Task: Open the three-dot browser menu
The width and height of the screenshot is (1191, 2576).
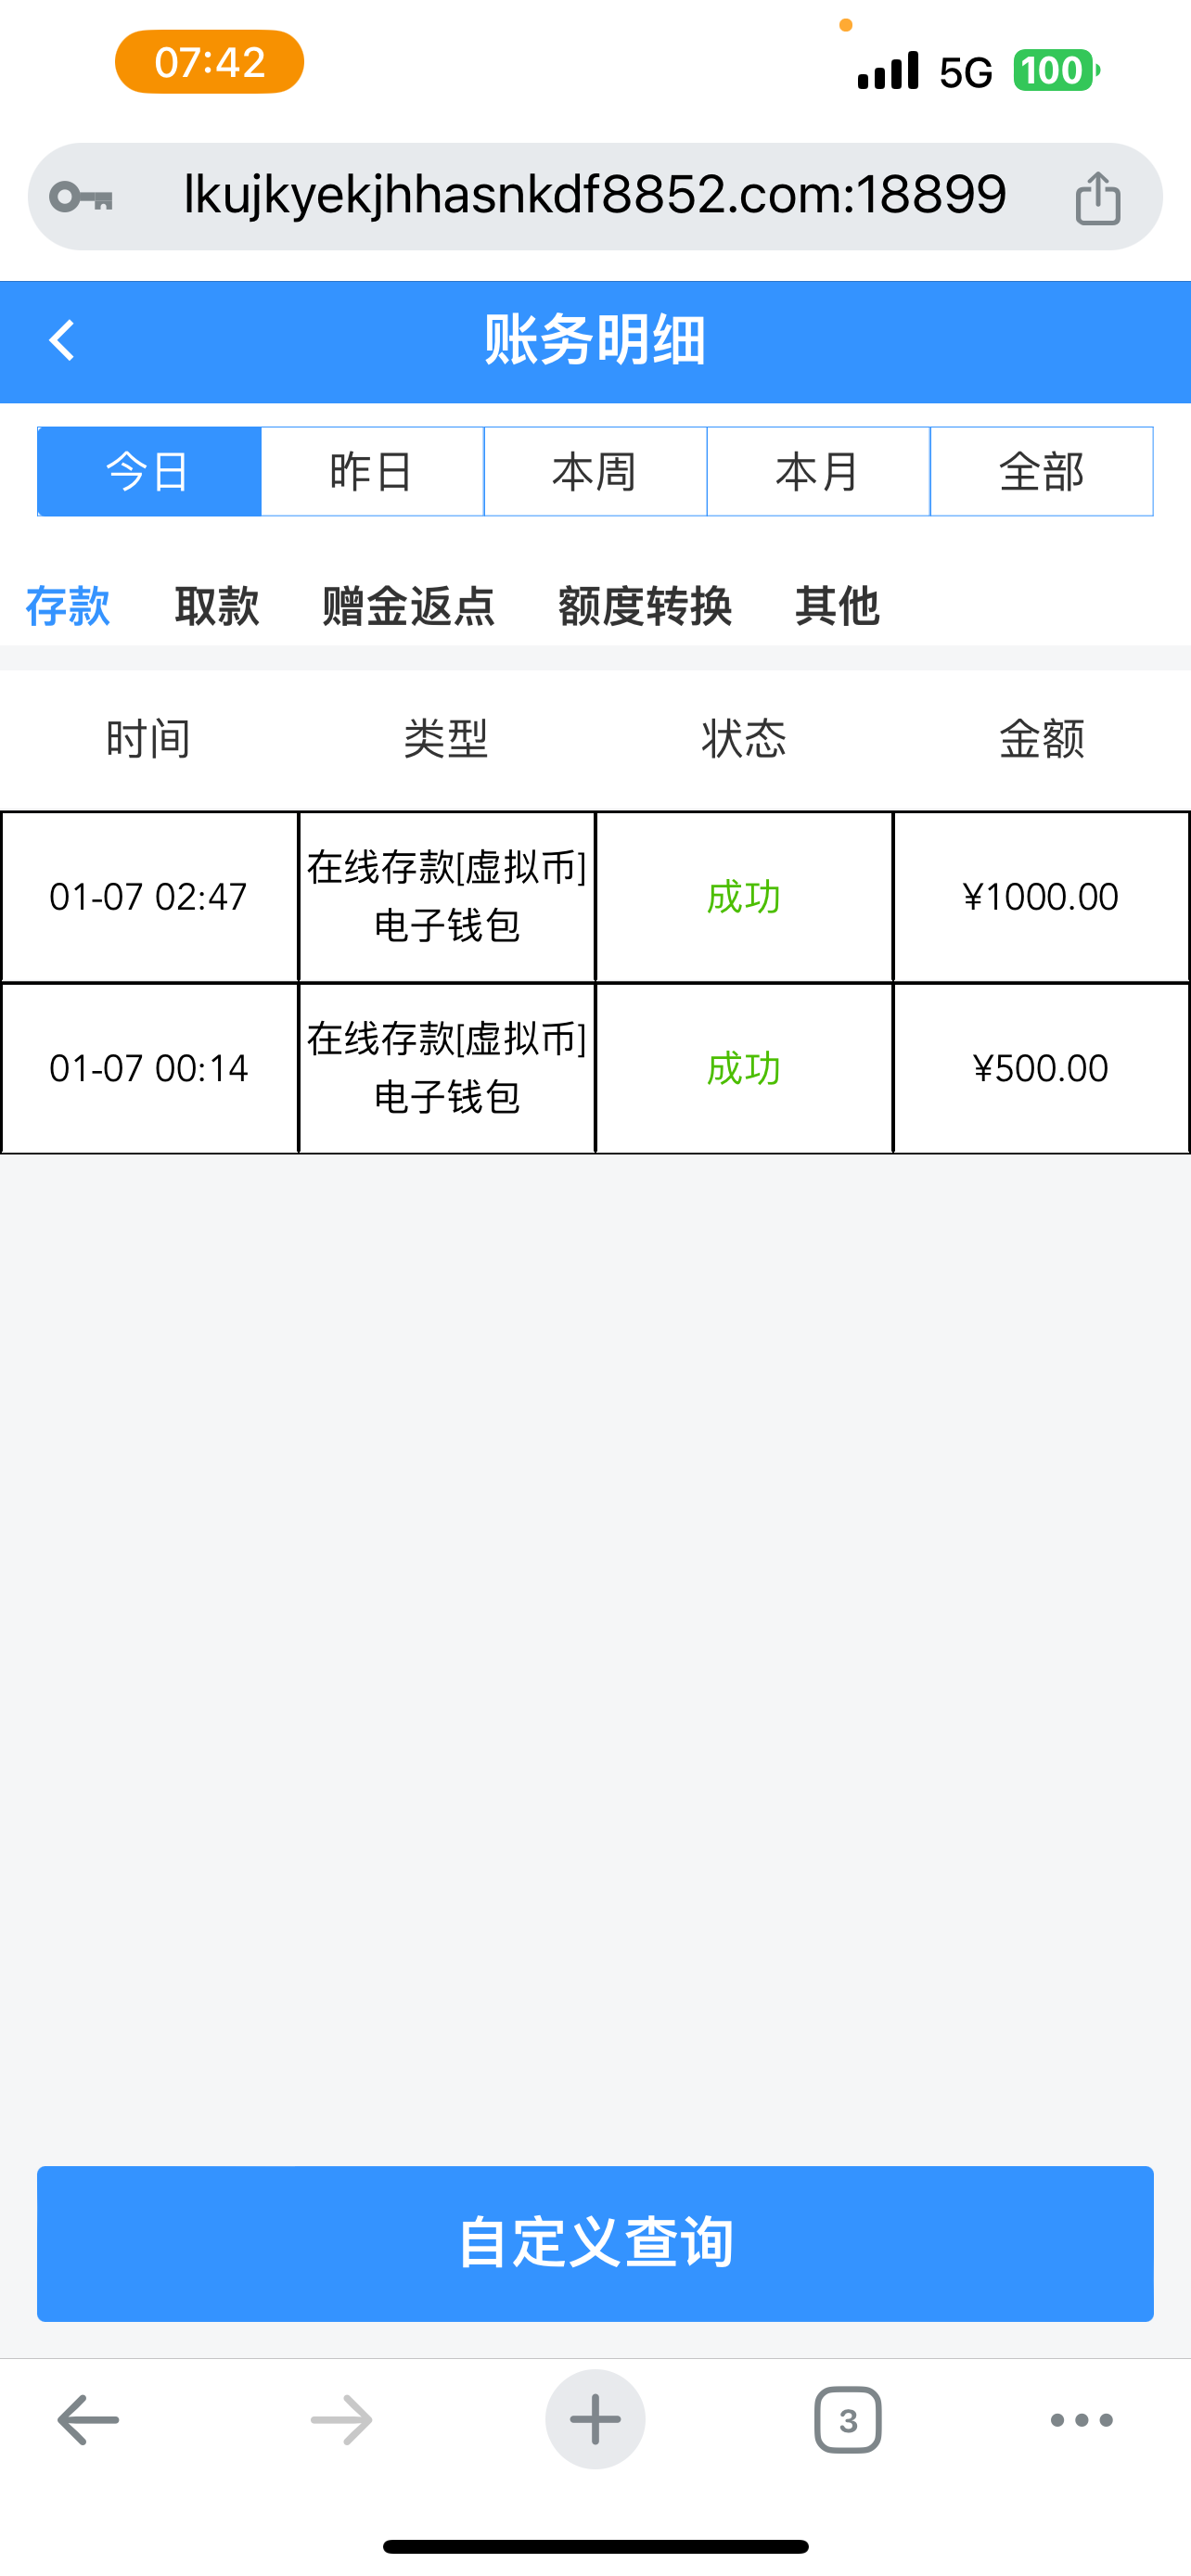Action: point(1081,2420)
